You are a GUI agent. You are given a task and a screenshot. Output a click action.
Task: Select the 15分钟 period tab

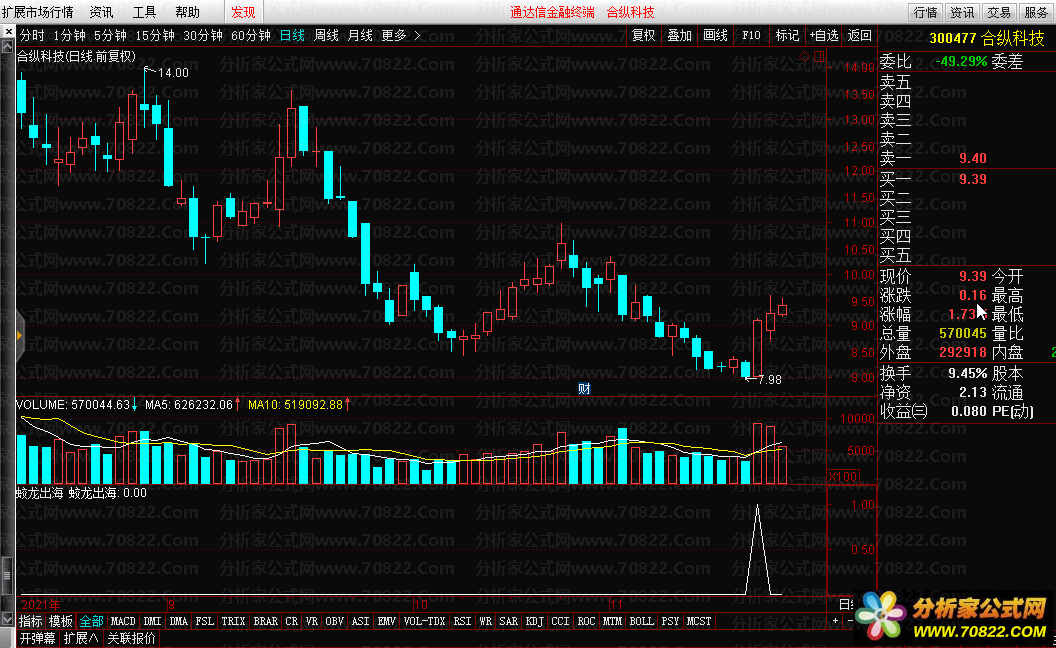[155, 35]
